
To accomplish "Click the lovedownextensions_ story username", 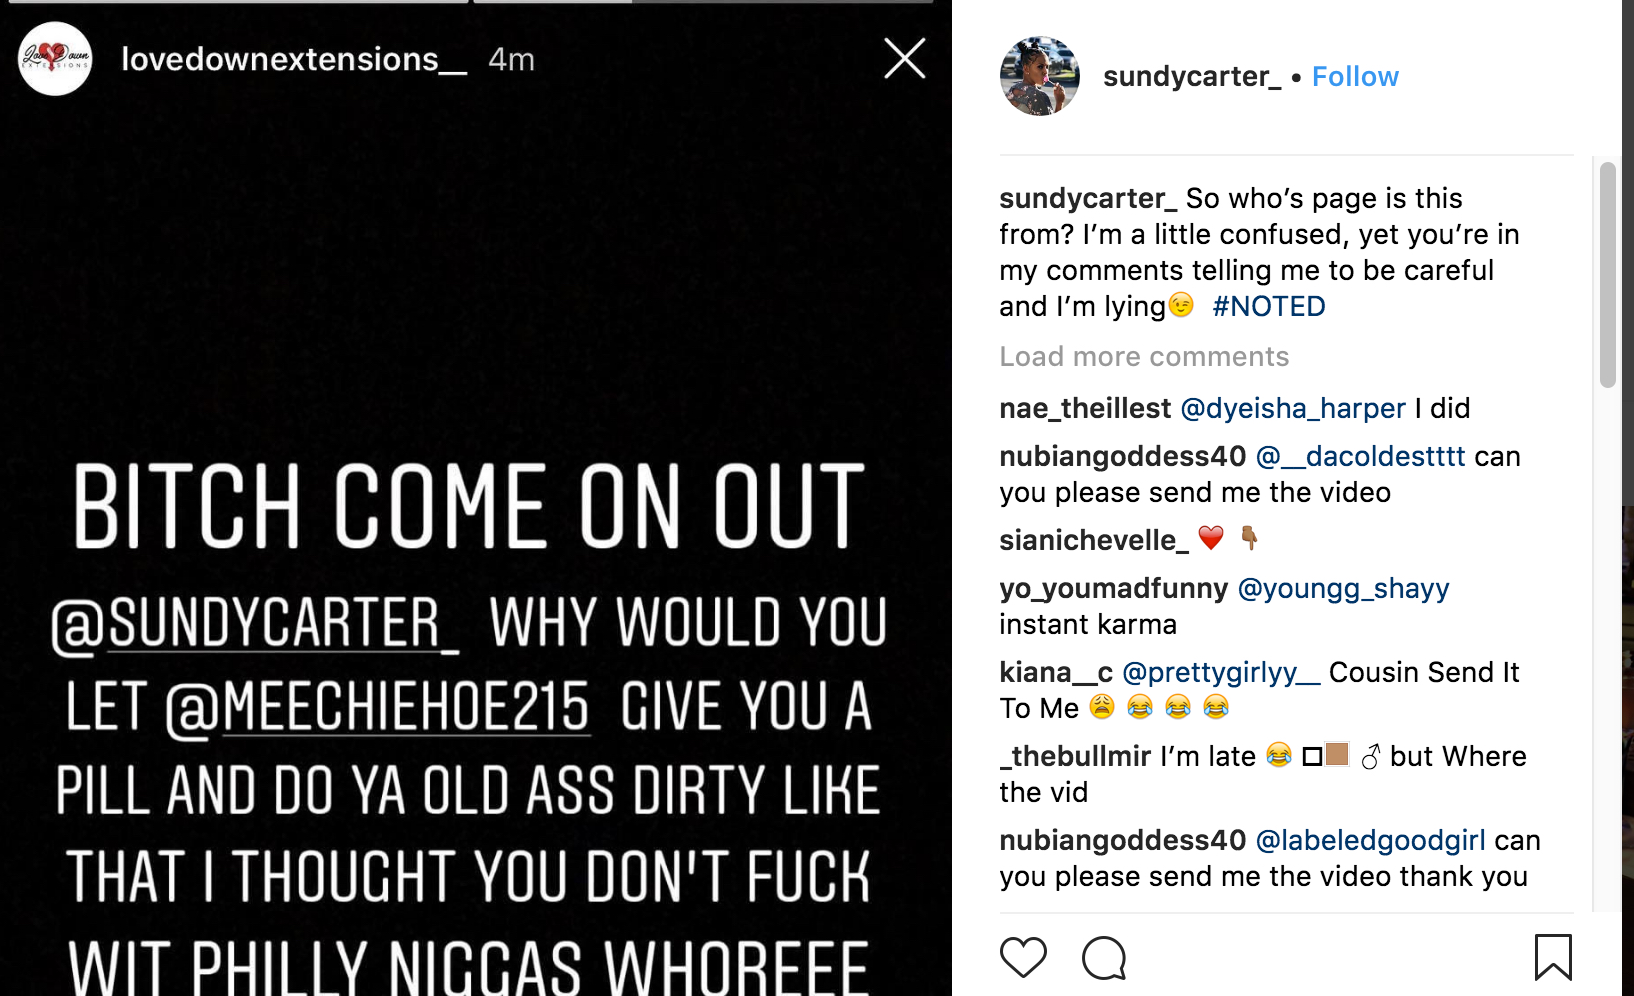I will 294,60.
